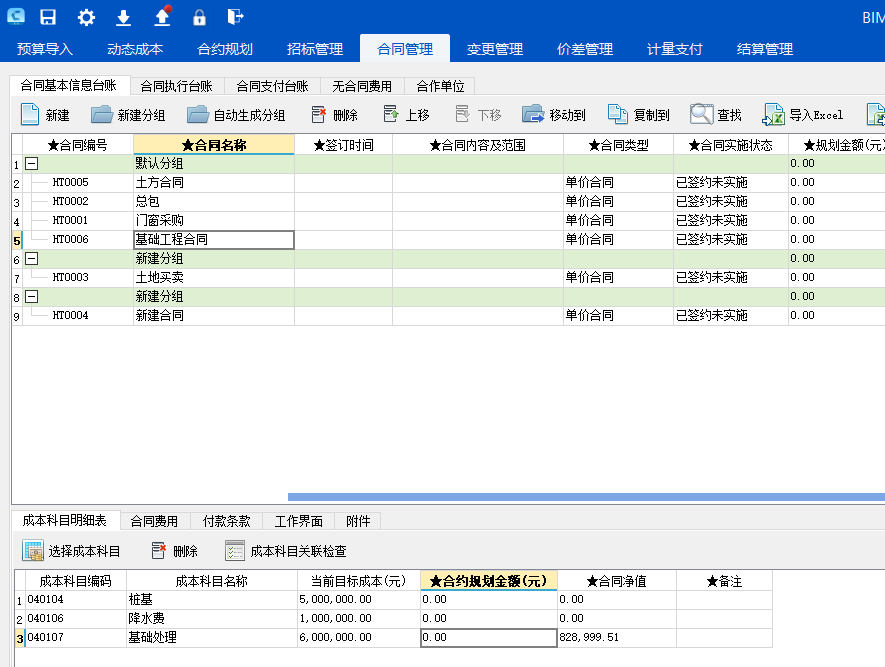Click the 自动生成分组 folder icon
The width and height of the screenshot is (885, 667).
click(x=198, y=115)
